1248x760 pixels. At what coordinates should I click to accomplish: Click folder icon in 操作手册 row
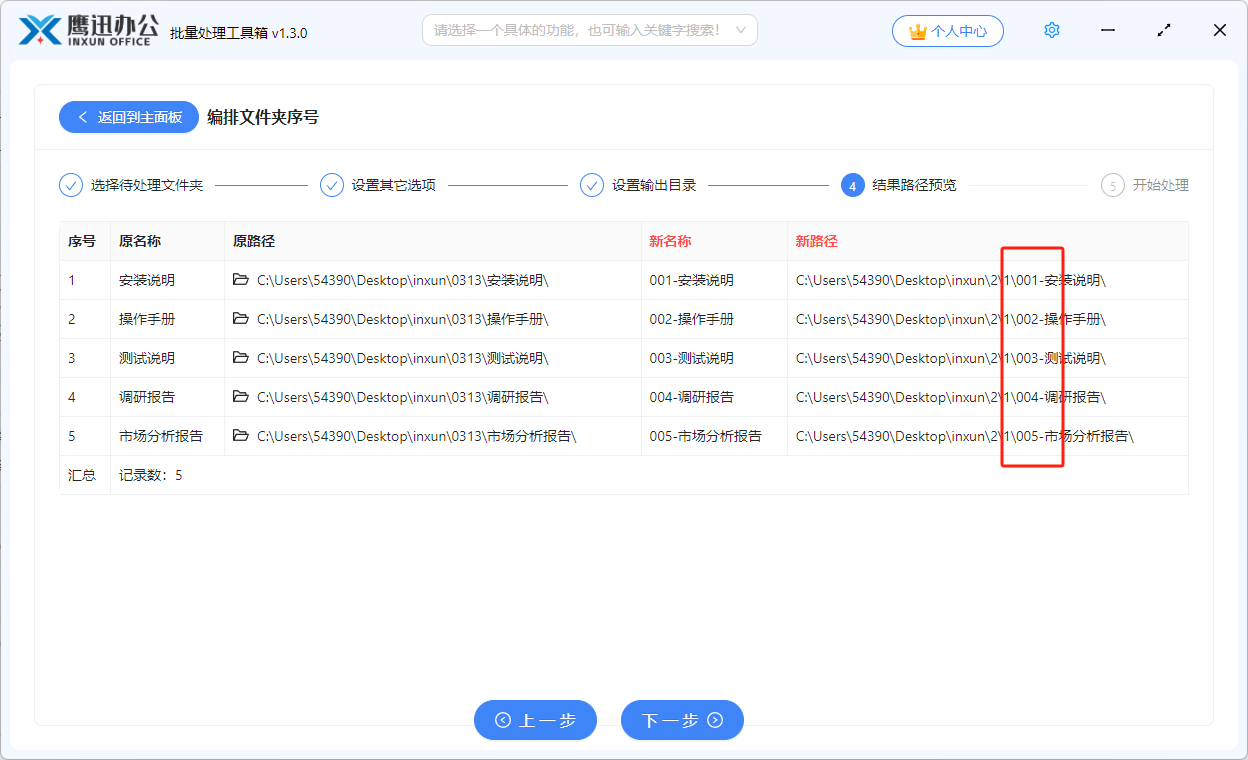241,319
